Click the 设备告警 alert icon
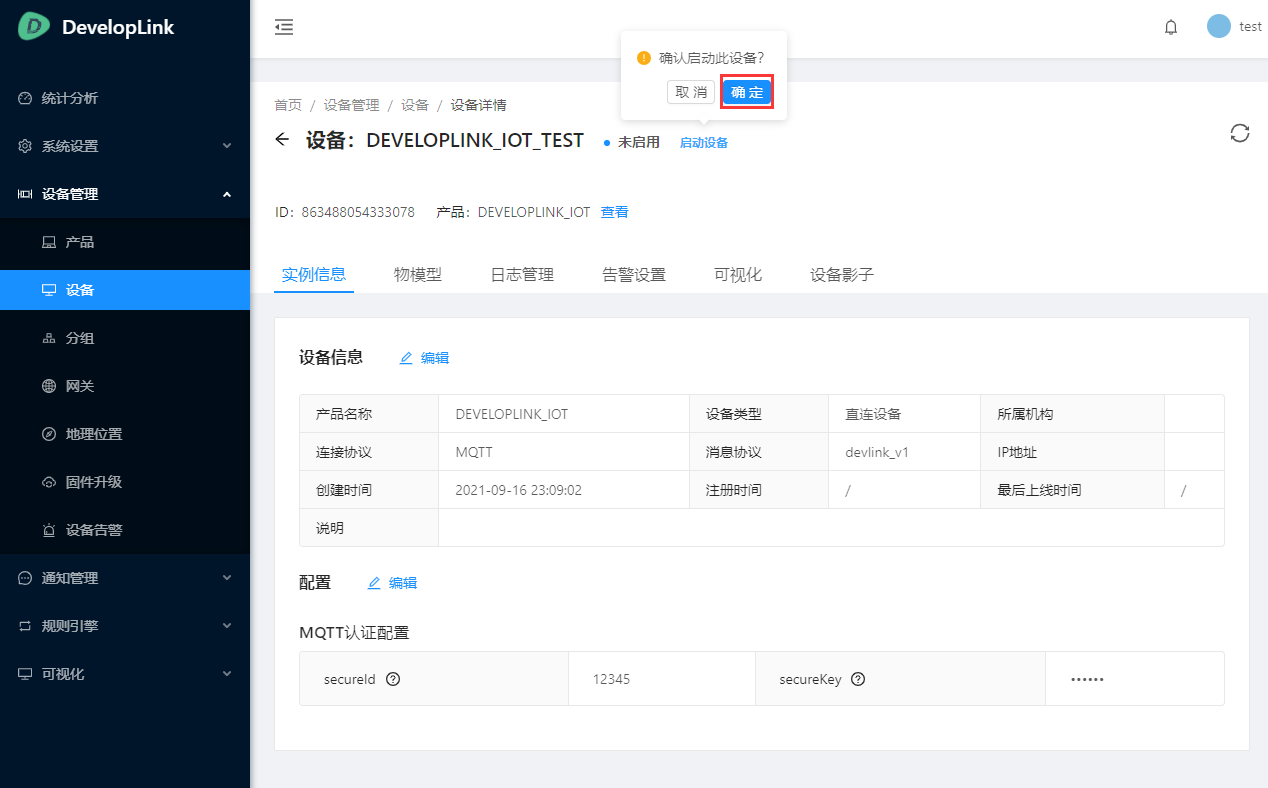The image size is (1268, 788). [49, 530]
